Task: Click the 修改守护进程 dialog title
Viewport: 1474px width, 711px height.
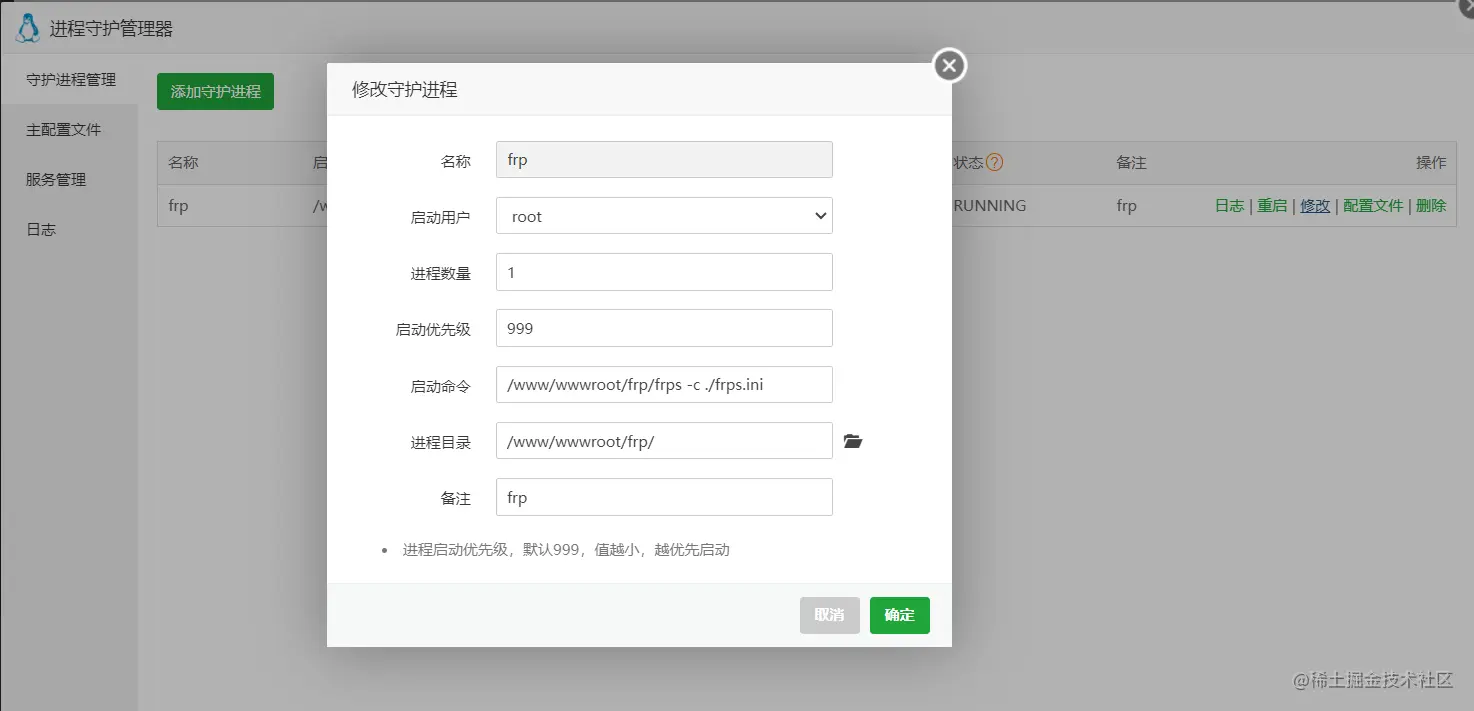Action: [404, 89]
